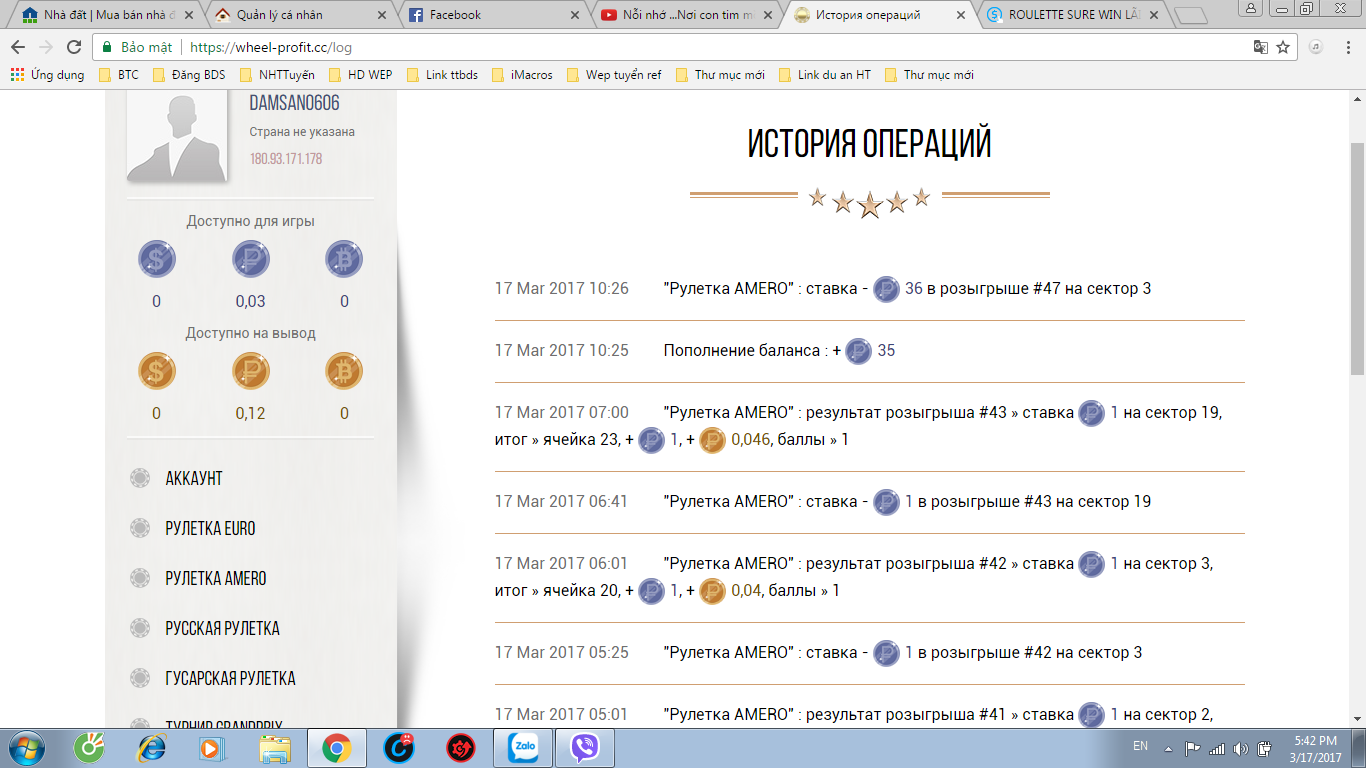Click the timestamp 17 Mar 2017 07:00
The width and height of the screenshot is (1366, 768).
[562, 412]
